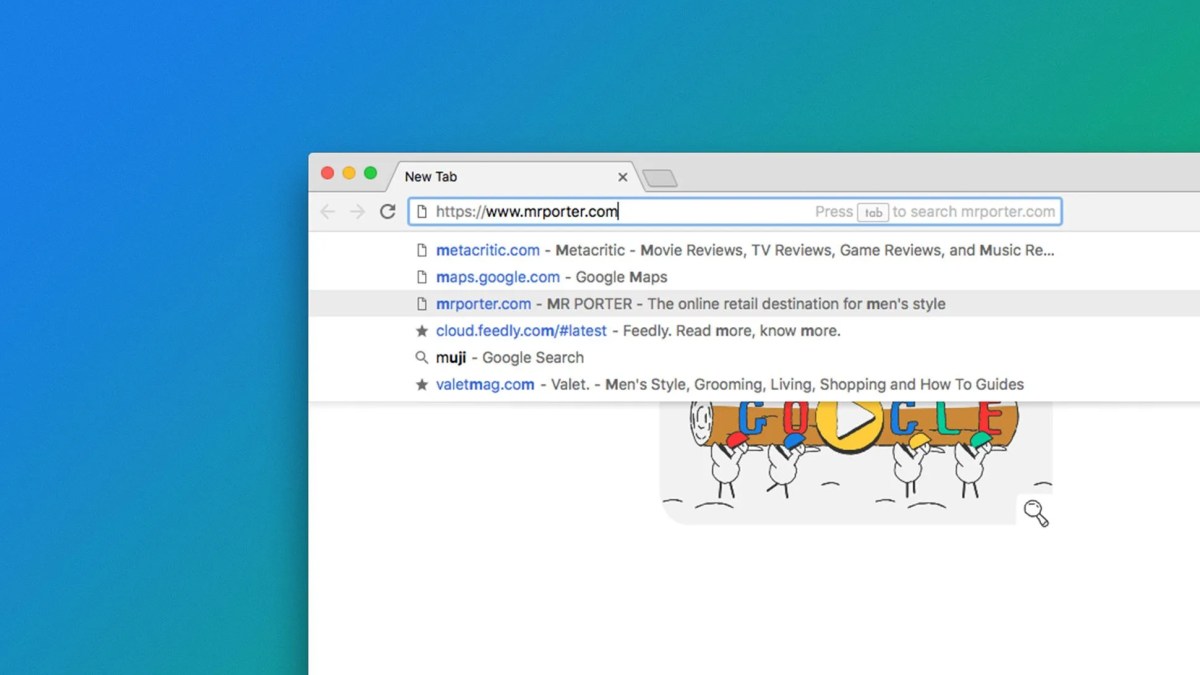This screenshot has height=675, width=1200.
Task: Click the green fullscreen window button
Action: coord(370,173)
